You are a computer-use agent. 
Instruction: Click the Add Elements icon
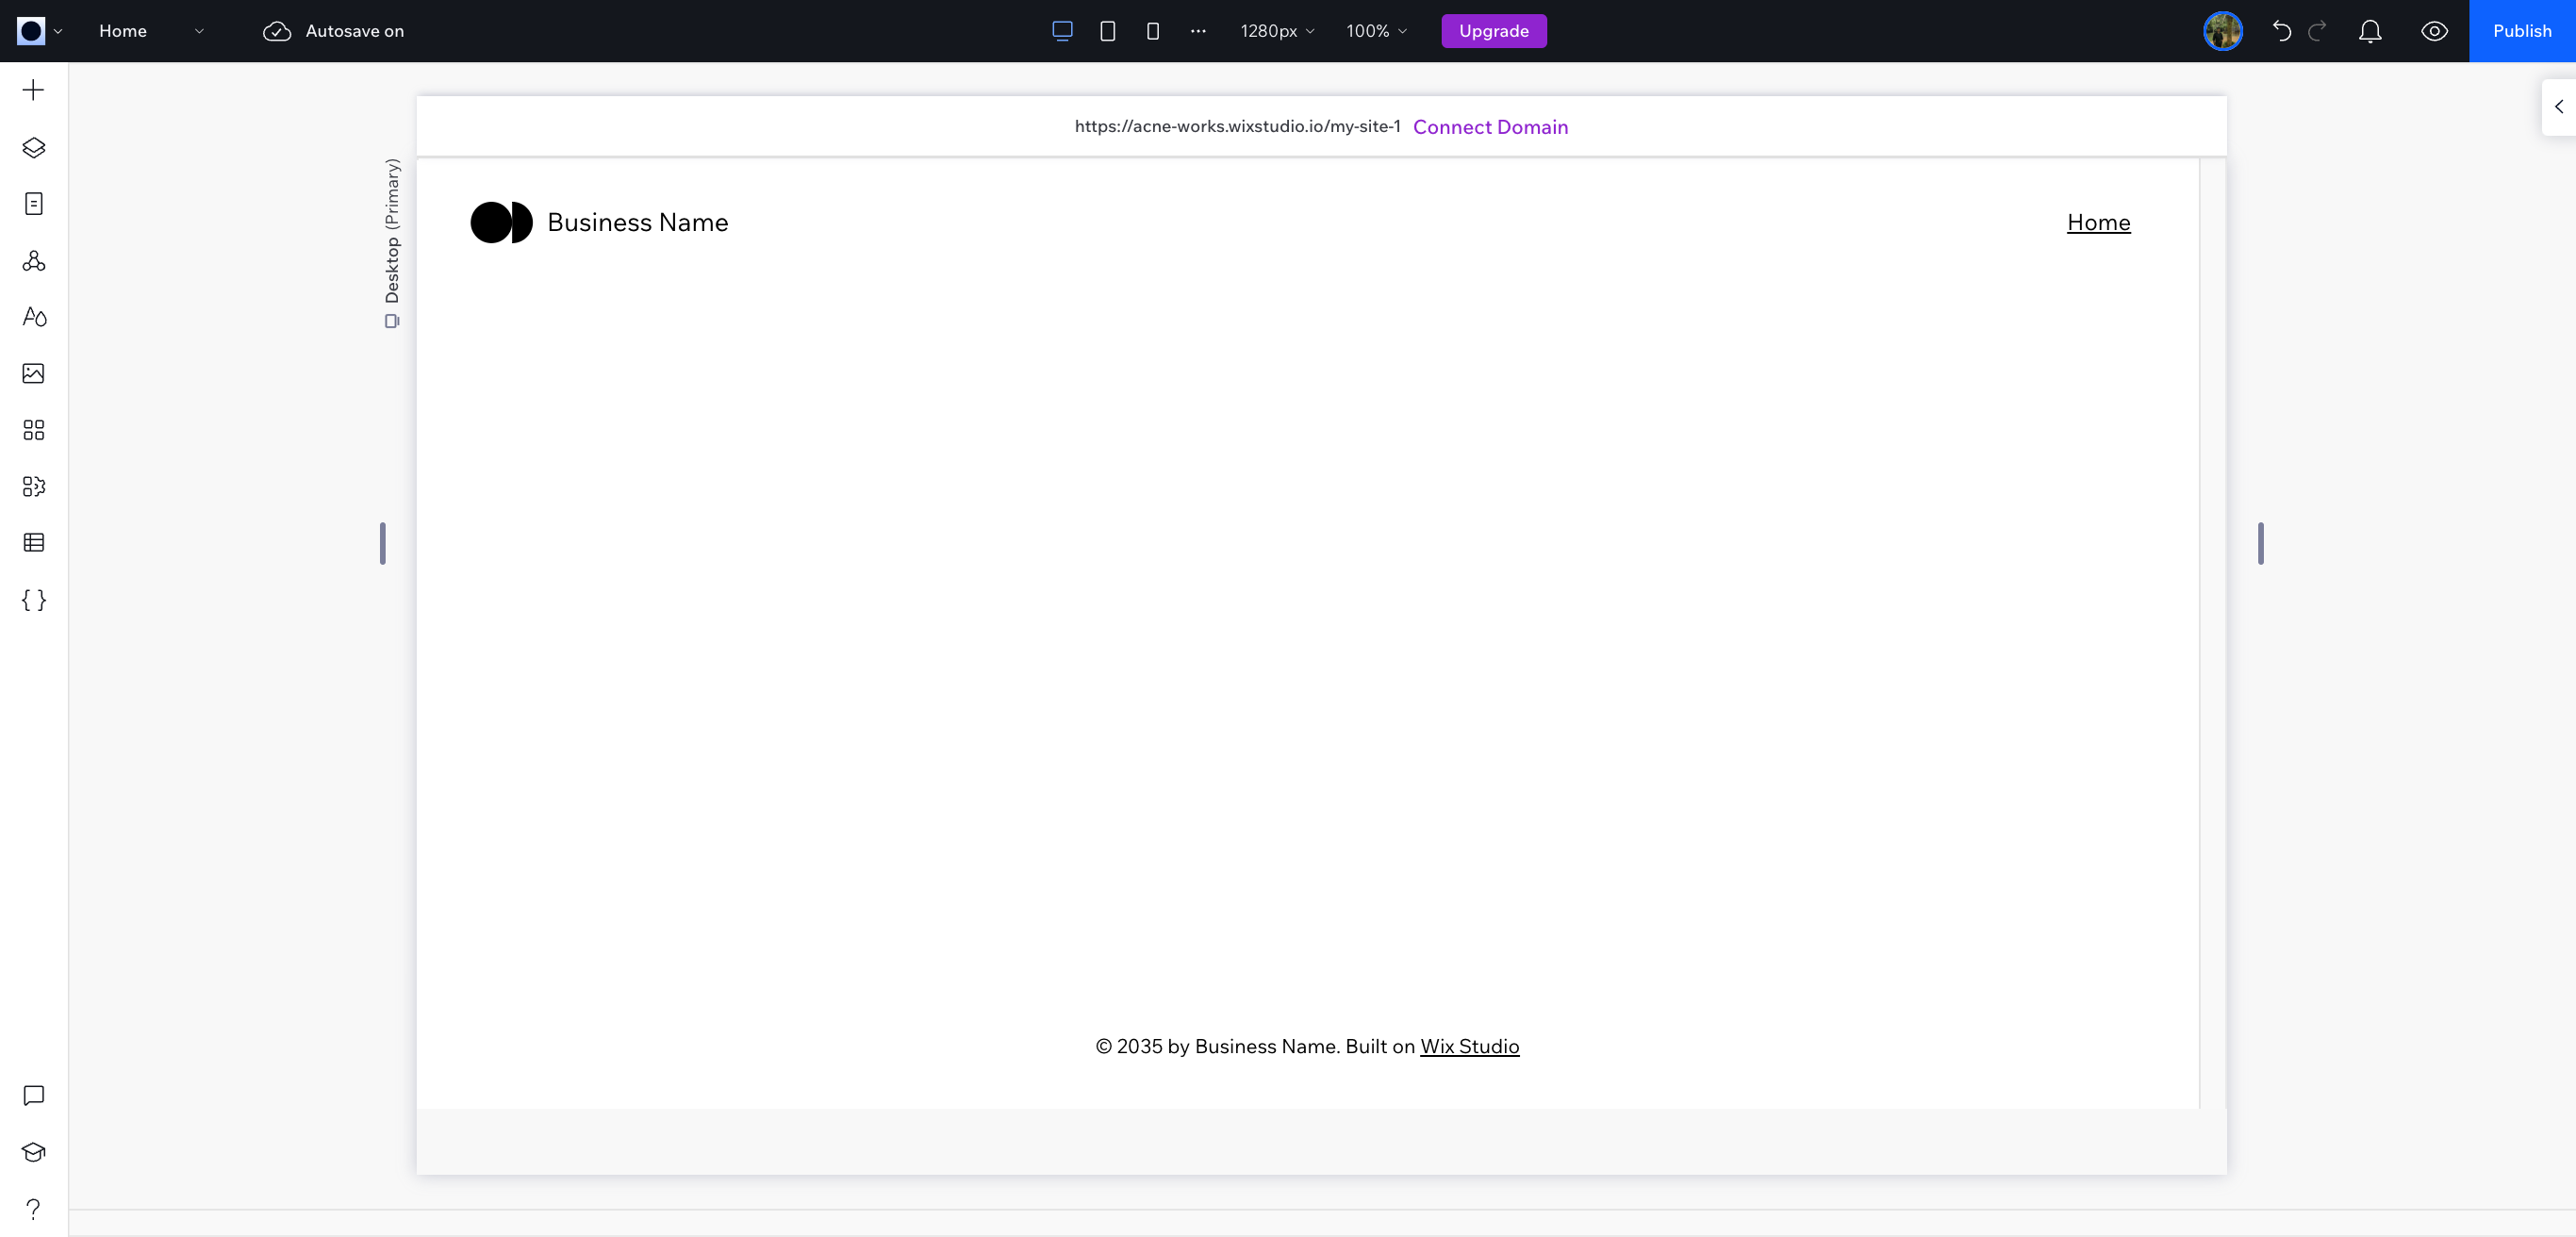35,91
